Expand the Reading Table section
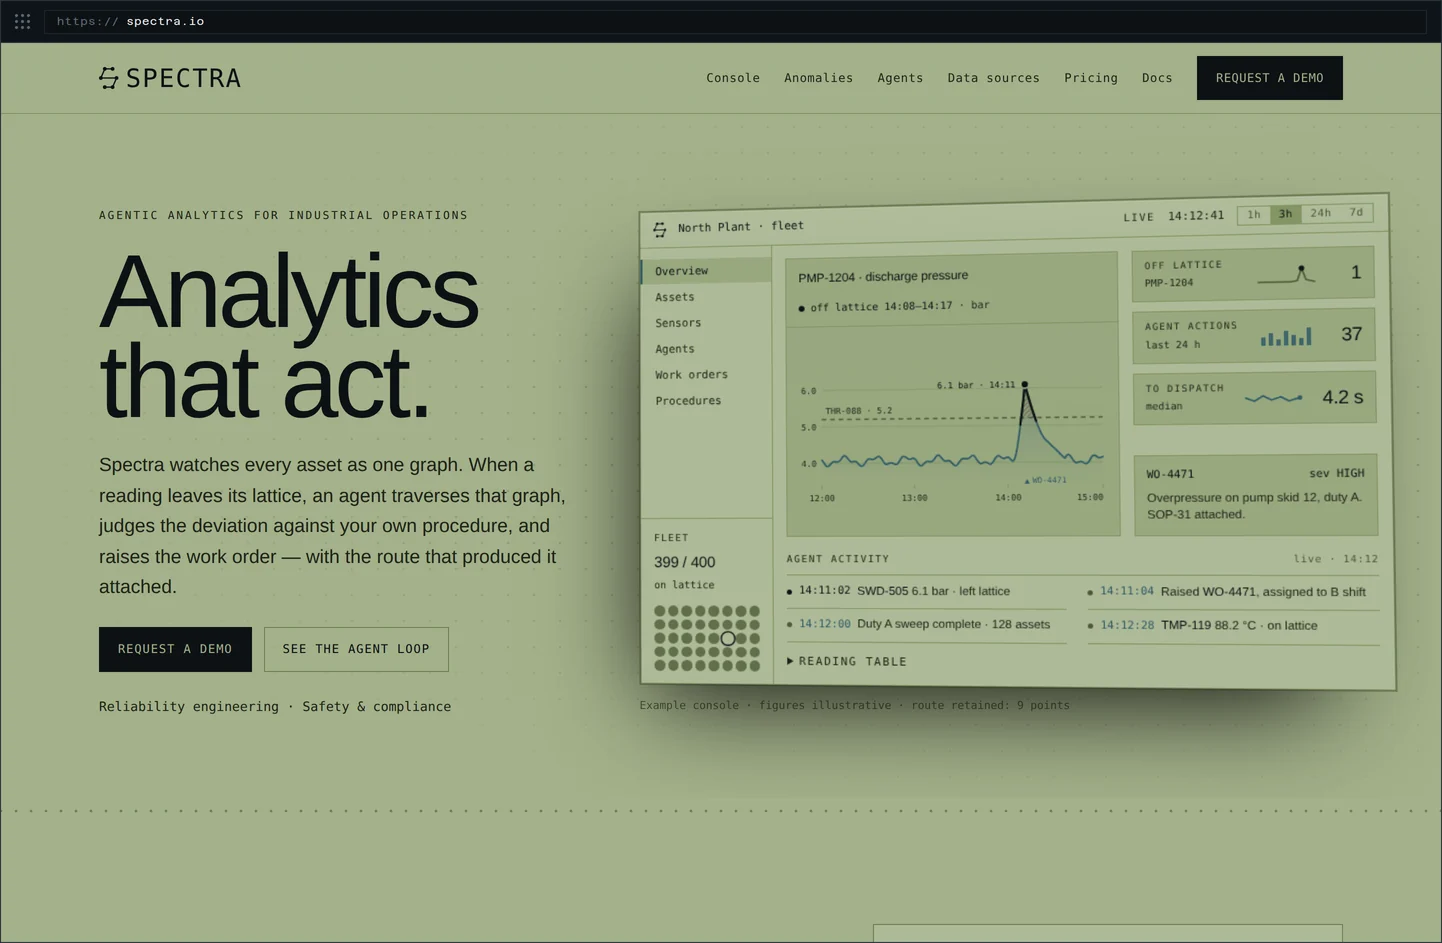Image resolution: width=1442 pixels, height=943 pixels. click(x=847, y=661)
